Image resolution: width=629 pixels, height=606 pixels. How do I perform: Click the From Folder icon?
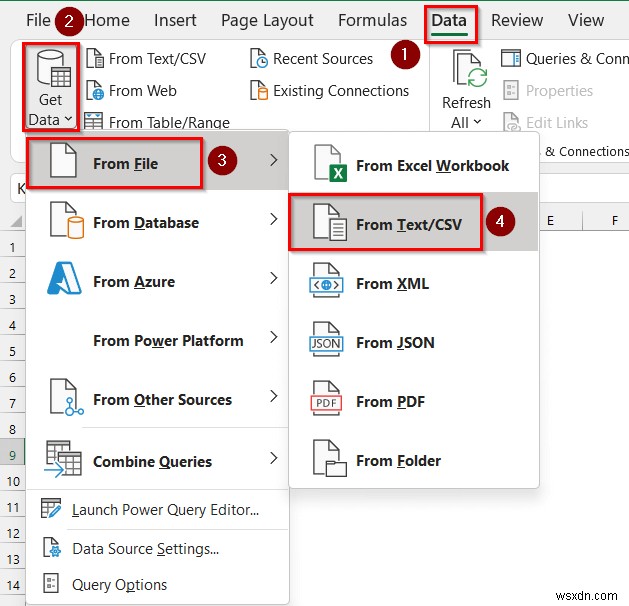point(330,458)
